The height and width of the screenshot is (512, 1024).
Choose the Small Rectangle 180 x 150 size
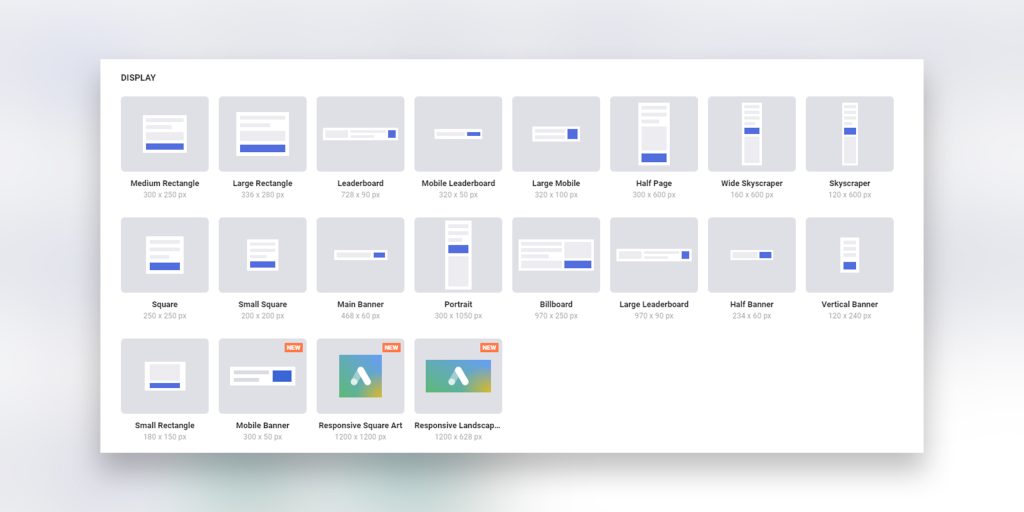pyautogui.click(x=165, y=376)
